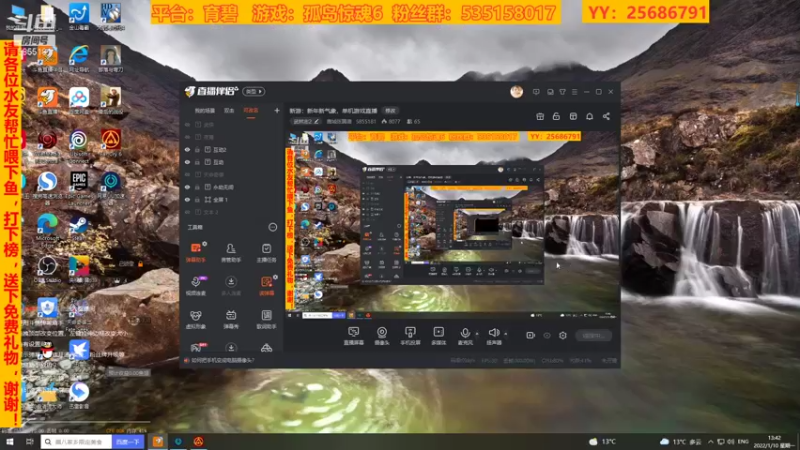The height and width of the screenshot is (450, 800).
Task: Toggle lock on the 全屏 1 source
Action: coord(197,199)
